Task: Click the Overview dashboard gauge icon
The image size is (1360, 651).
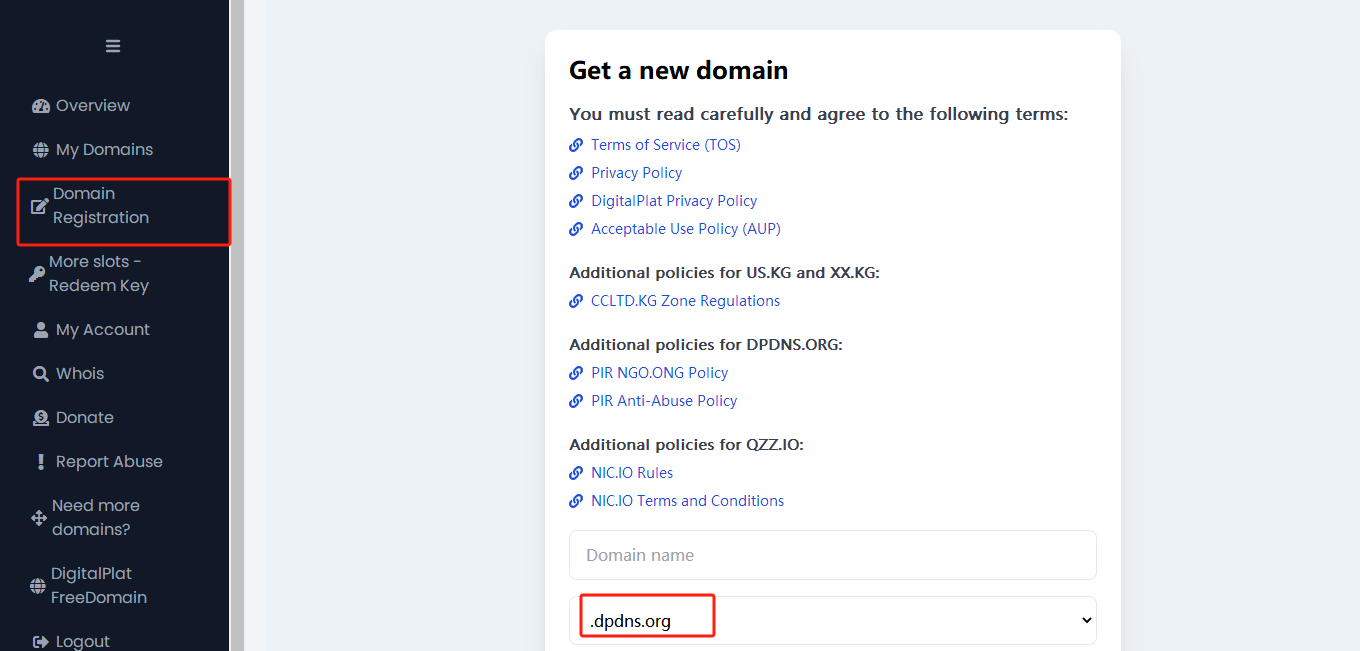Action: click(40, 106)
